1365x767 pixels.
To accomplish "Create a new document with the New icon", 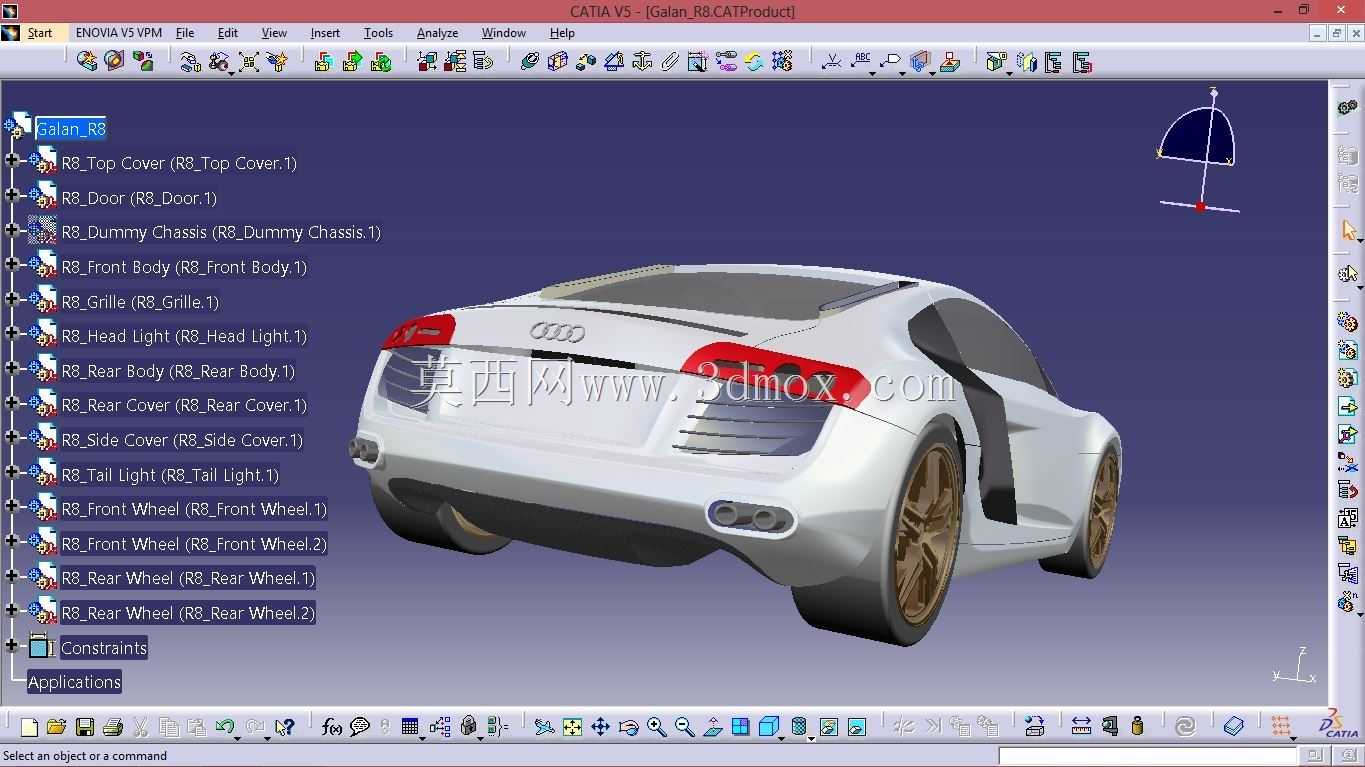I will (x=29, y=727).
